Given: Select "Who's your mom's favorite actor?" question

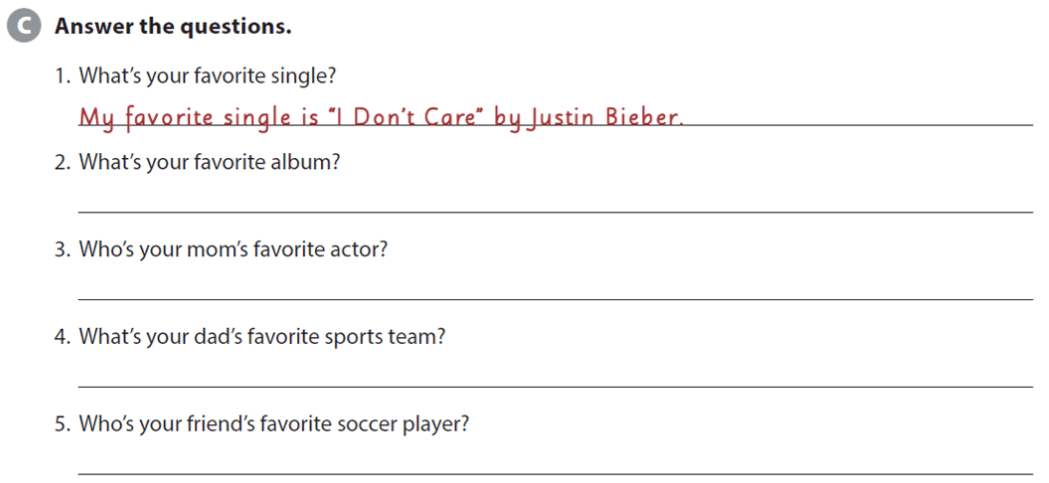Looking at the screenshot, I should coord(232,249).
